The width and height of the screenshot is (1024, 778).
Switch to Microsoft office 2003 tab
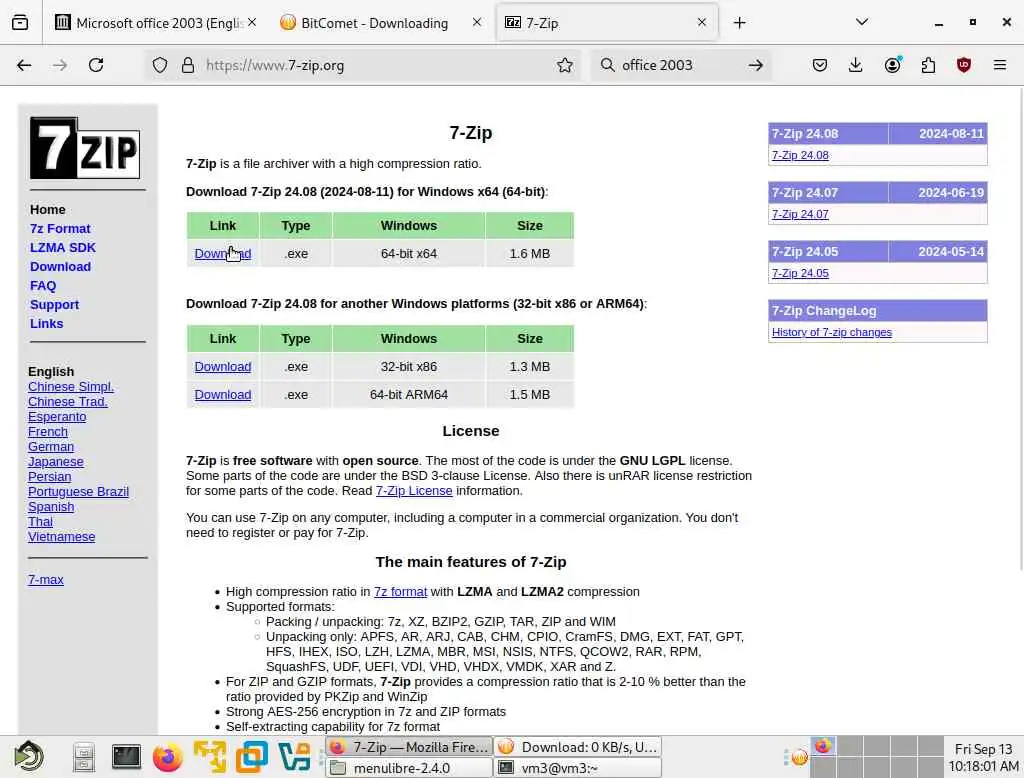[159, 23]
